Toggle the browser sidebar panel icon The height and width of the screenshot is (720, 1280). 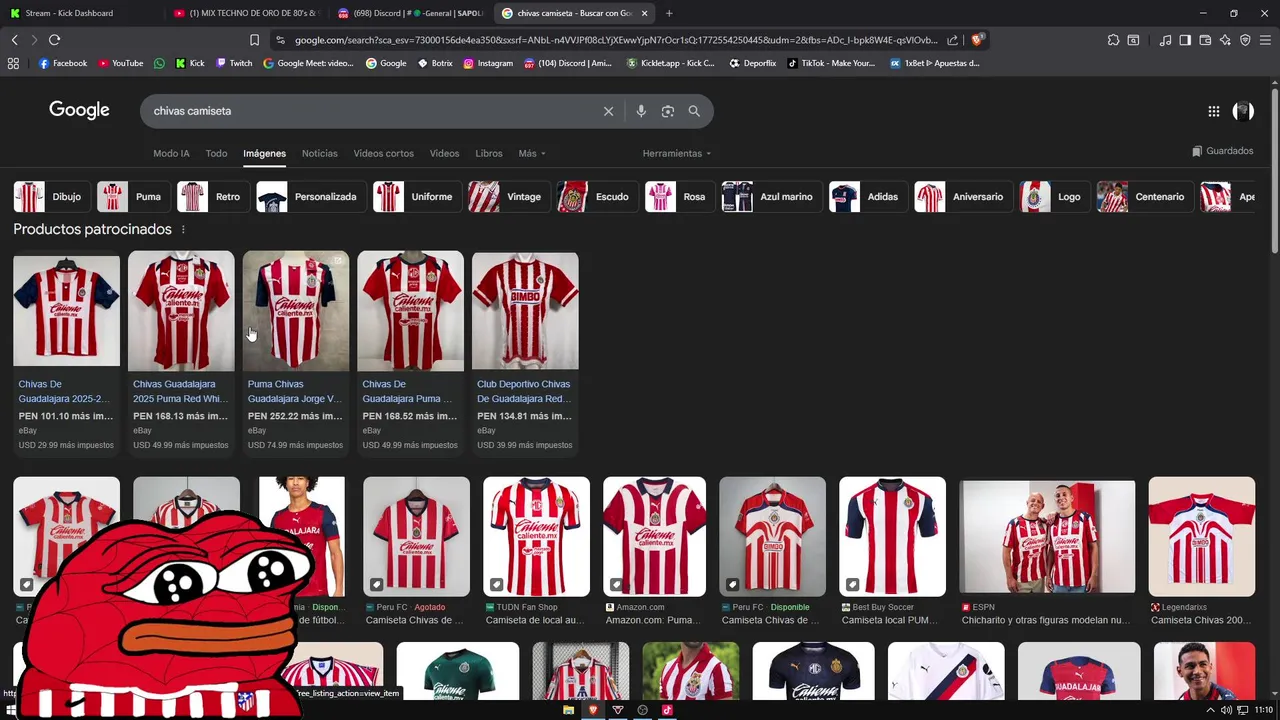coord(1185,40)
